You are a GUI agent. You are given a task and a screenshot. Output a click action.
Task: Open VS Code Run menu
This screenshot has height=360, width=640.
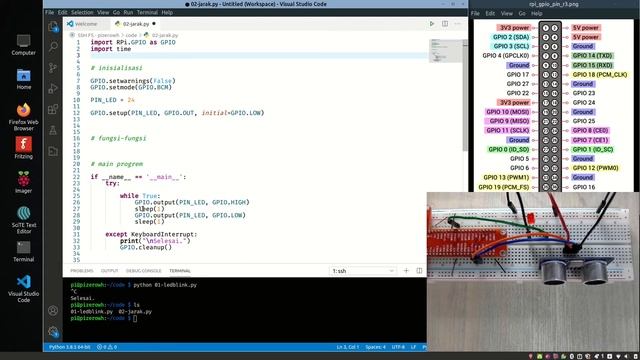click(128, 13)
